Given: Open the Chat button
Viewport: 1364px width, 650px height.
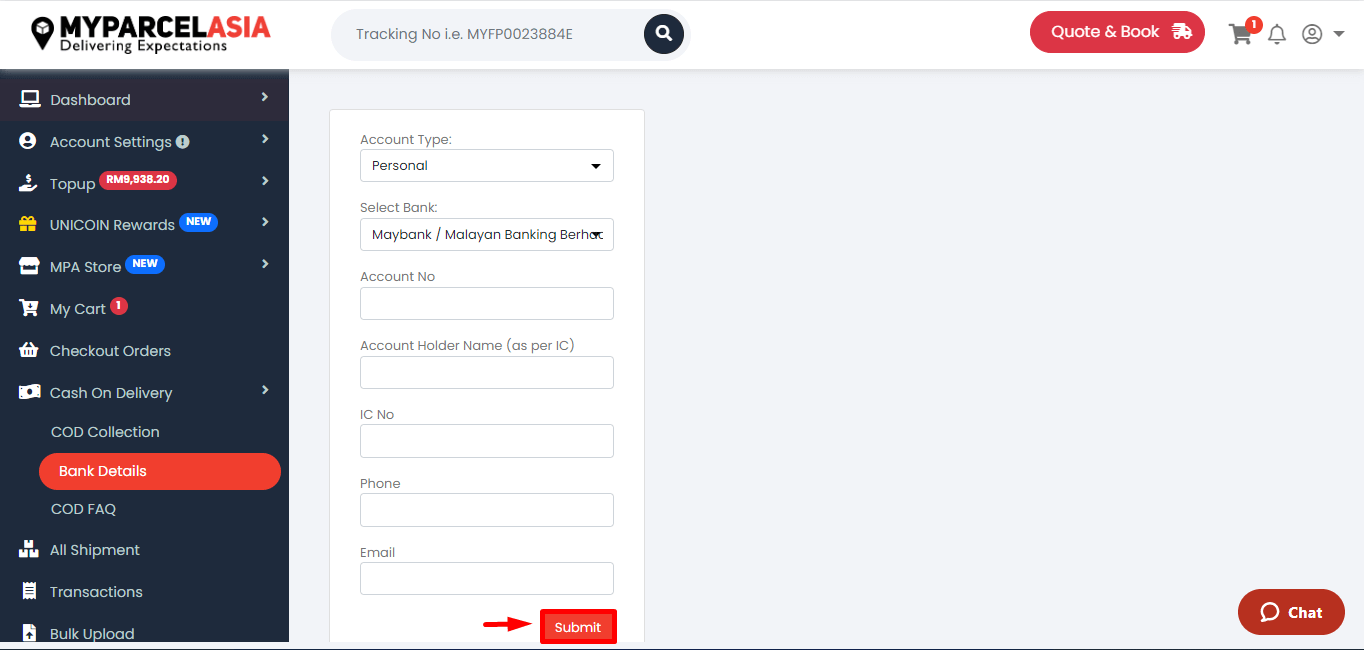Looking at the screenshot, I should (1291, 612).
